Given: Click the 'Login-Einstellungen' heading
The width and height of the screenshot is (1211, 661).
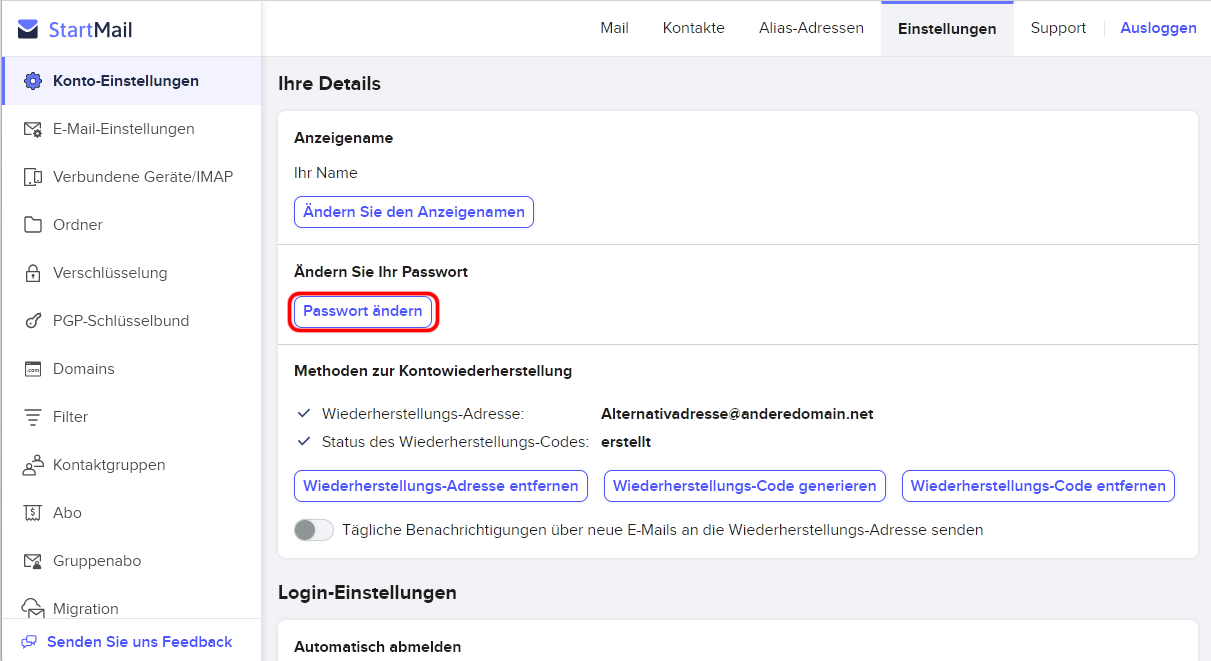Looking at the screenshot, I should pos(367,592).
